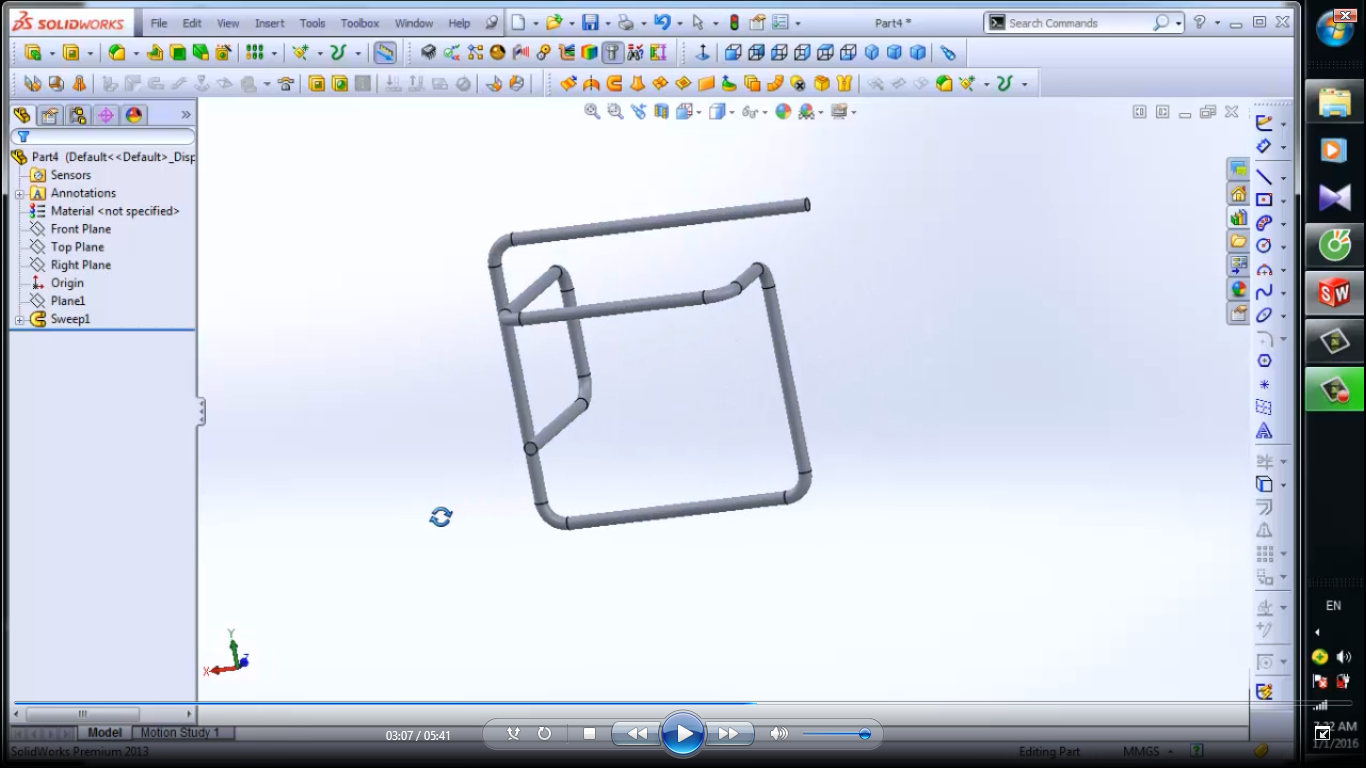Click the Save icon in the top toolbar
The height and width of the screenshot is (768, 1366).
point(590,23)
